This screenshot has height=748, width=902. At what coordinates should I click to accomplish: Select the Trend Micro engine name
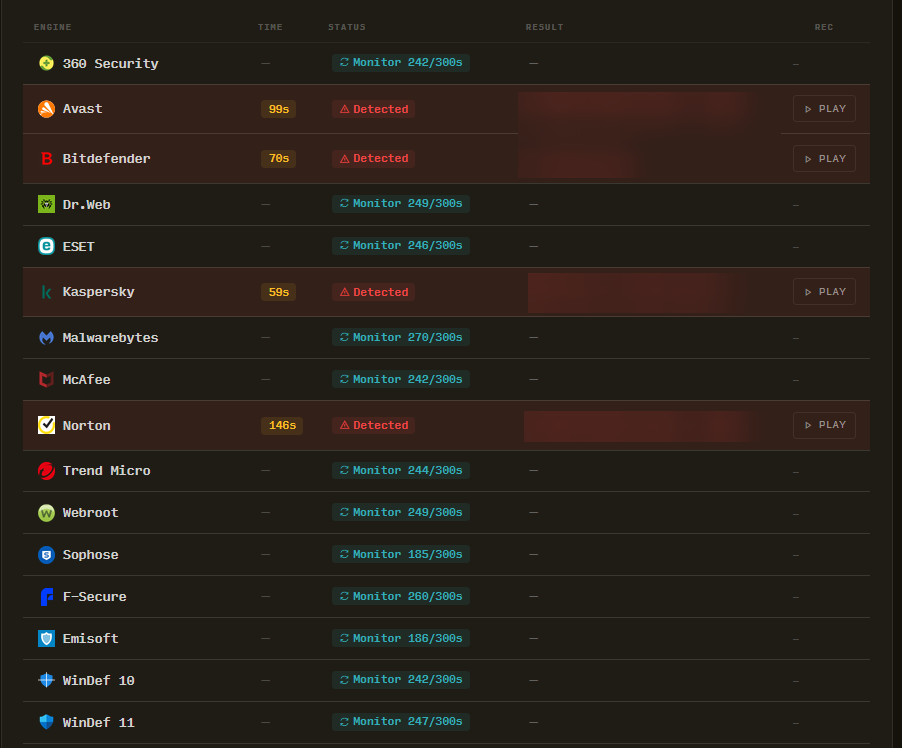[x=106, y=471]
